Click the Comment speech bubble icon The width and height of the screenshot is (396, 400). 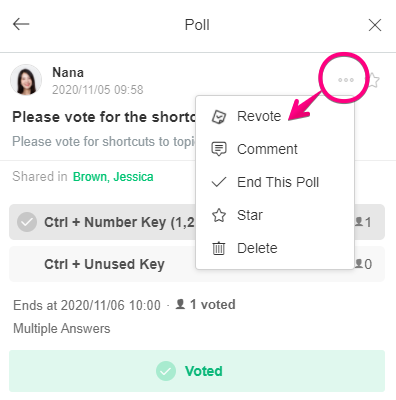(219, 149)
